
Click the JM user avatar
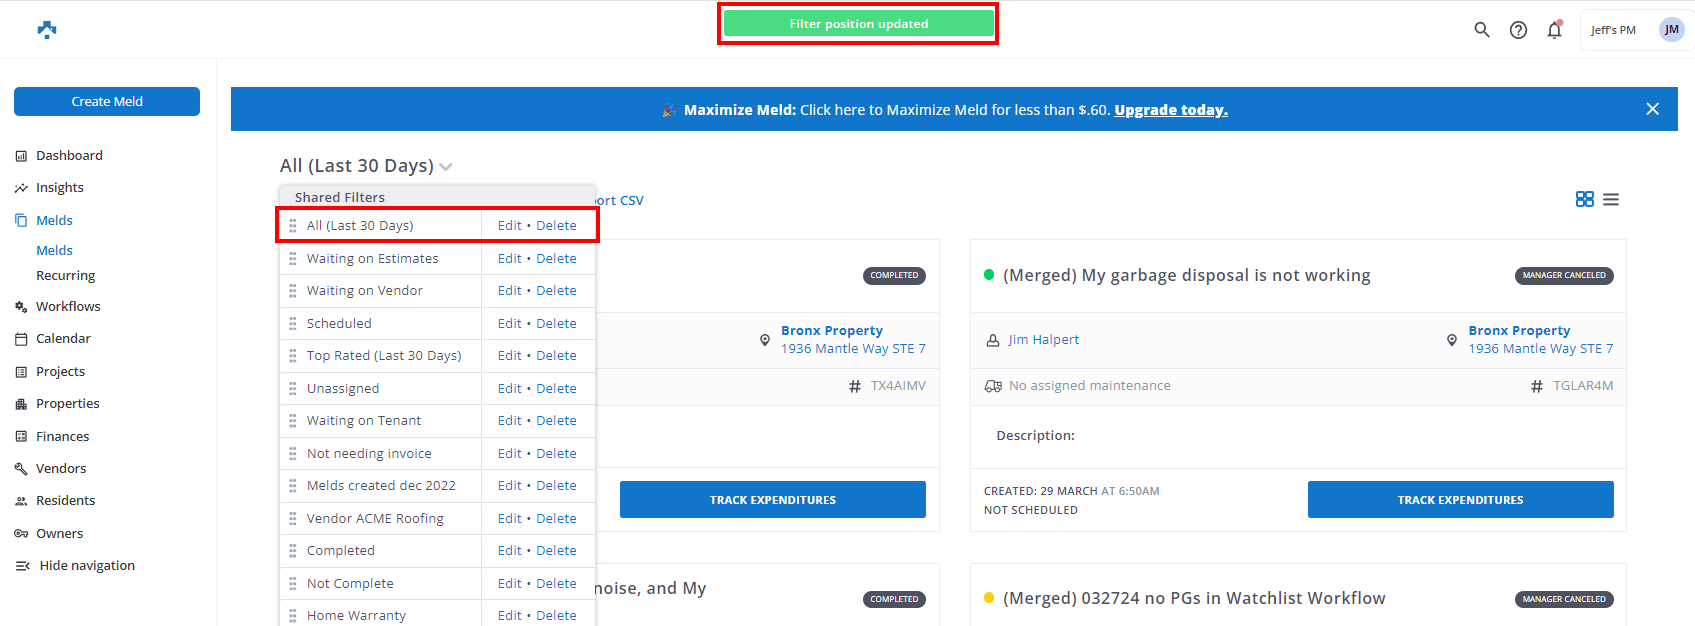[1671, 30]
